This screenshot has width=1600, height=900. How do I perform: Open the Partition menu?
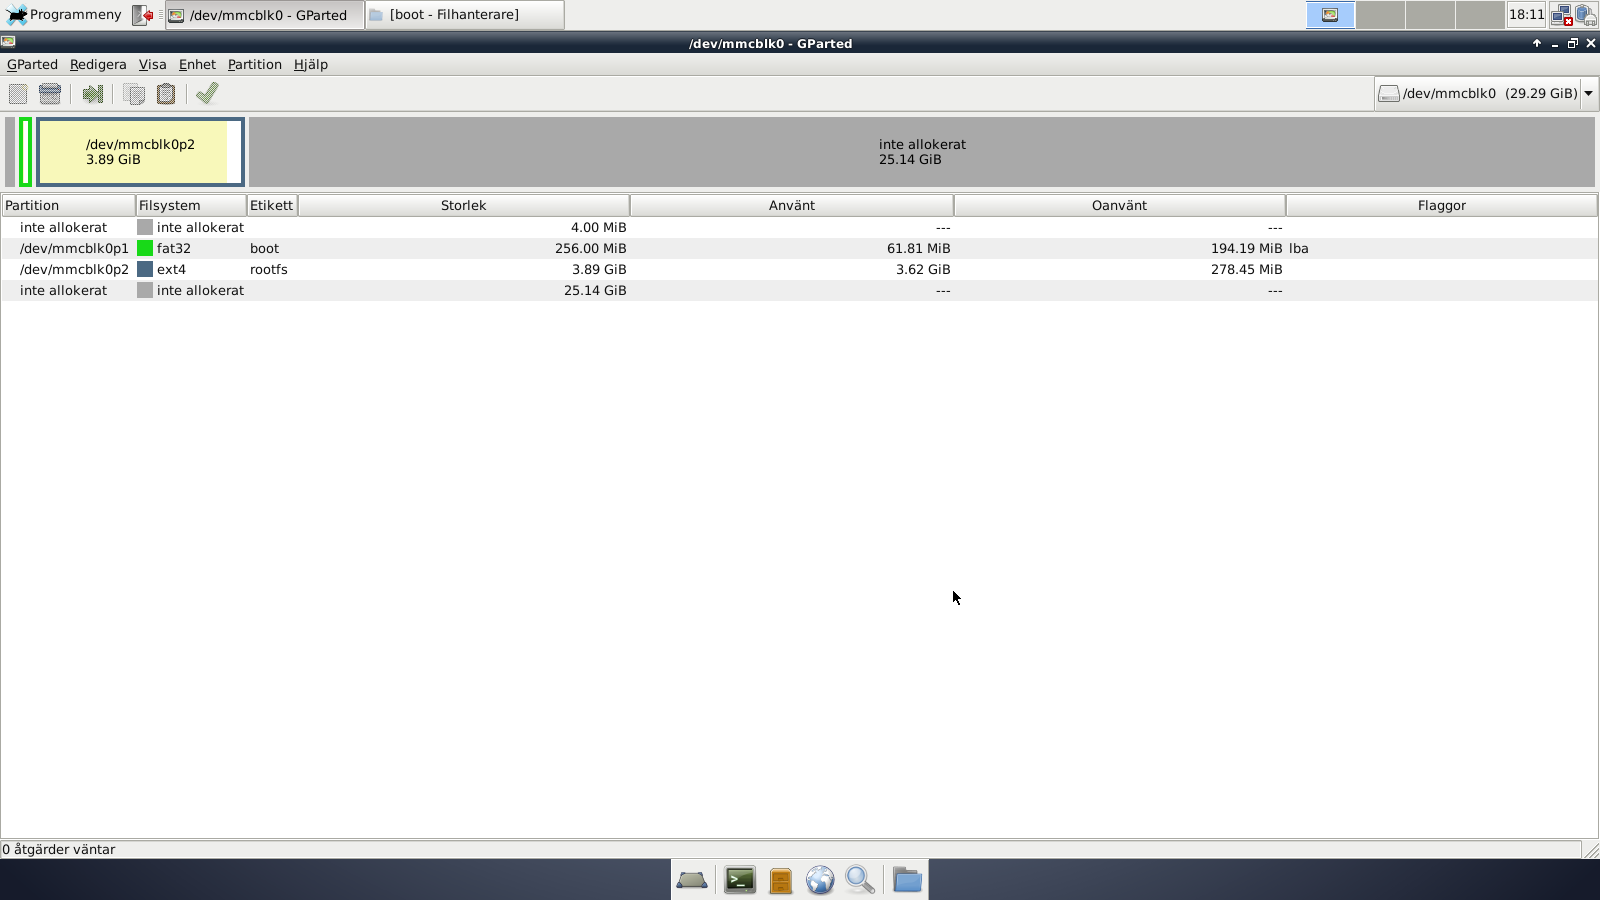(254, 64)
